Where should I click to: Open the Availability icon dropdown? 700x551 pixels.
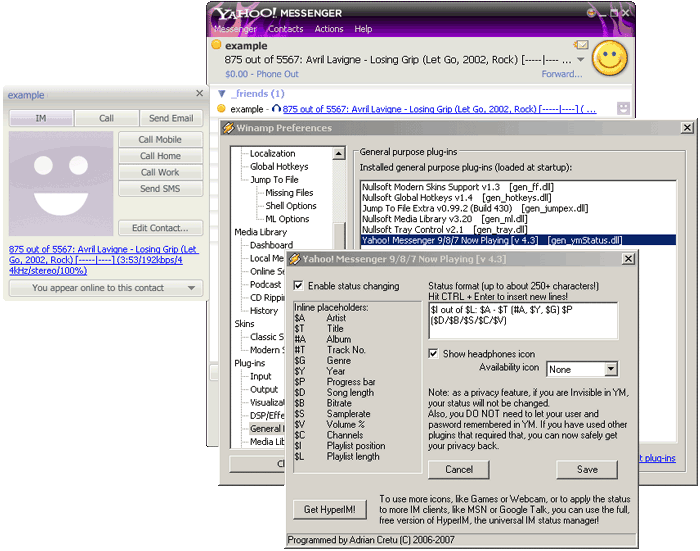[609, 369]
